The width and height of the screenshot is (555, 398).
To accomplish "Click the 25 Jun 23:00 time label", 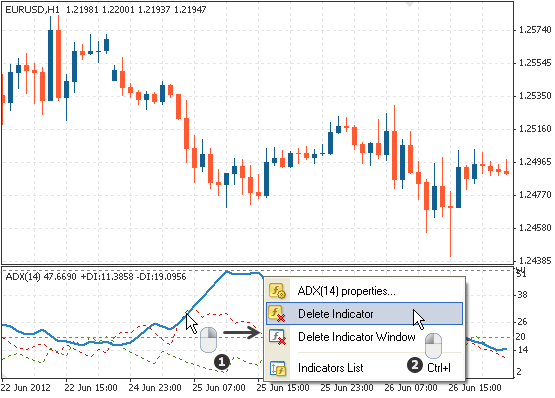I will click(x=347, y=388).
